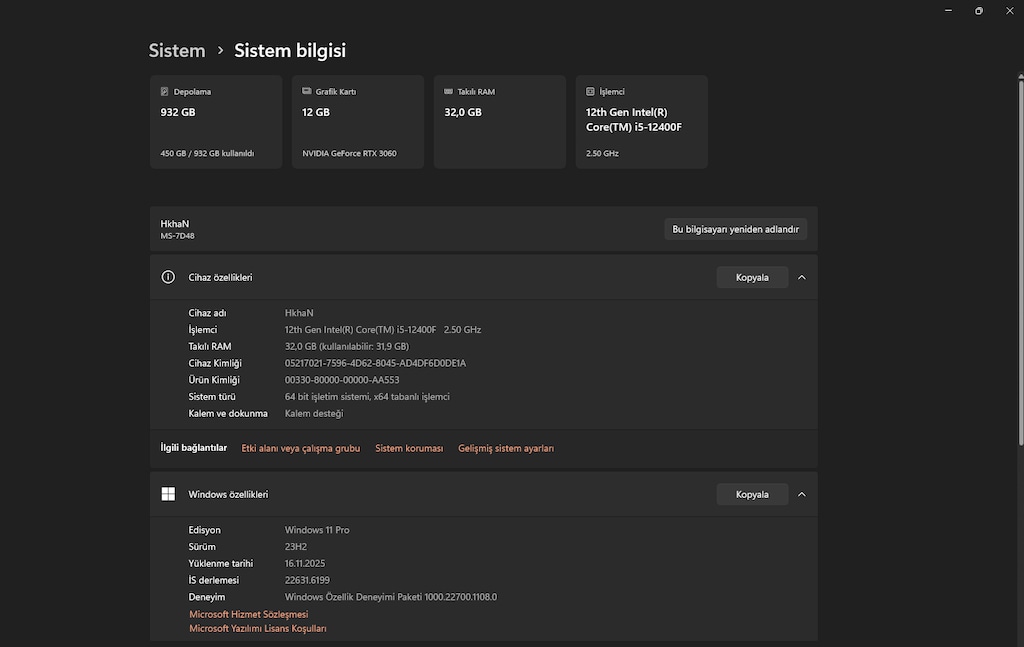Collapse the Cihaz özellikleri section chevron

pos(801,277)
